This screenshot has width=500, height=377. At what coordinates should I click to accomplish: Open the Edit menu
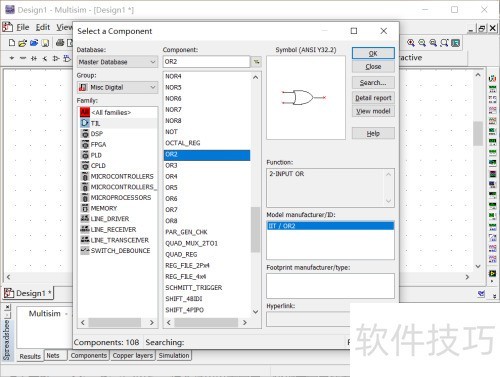43,27
